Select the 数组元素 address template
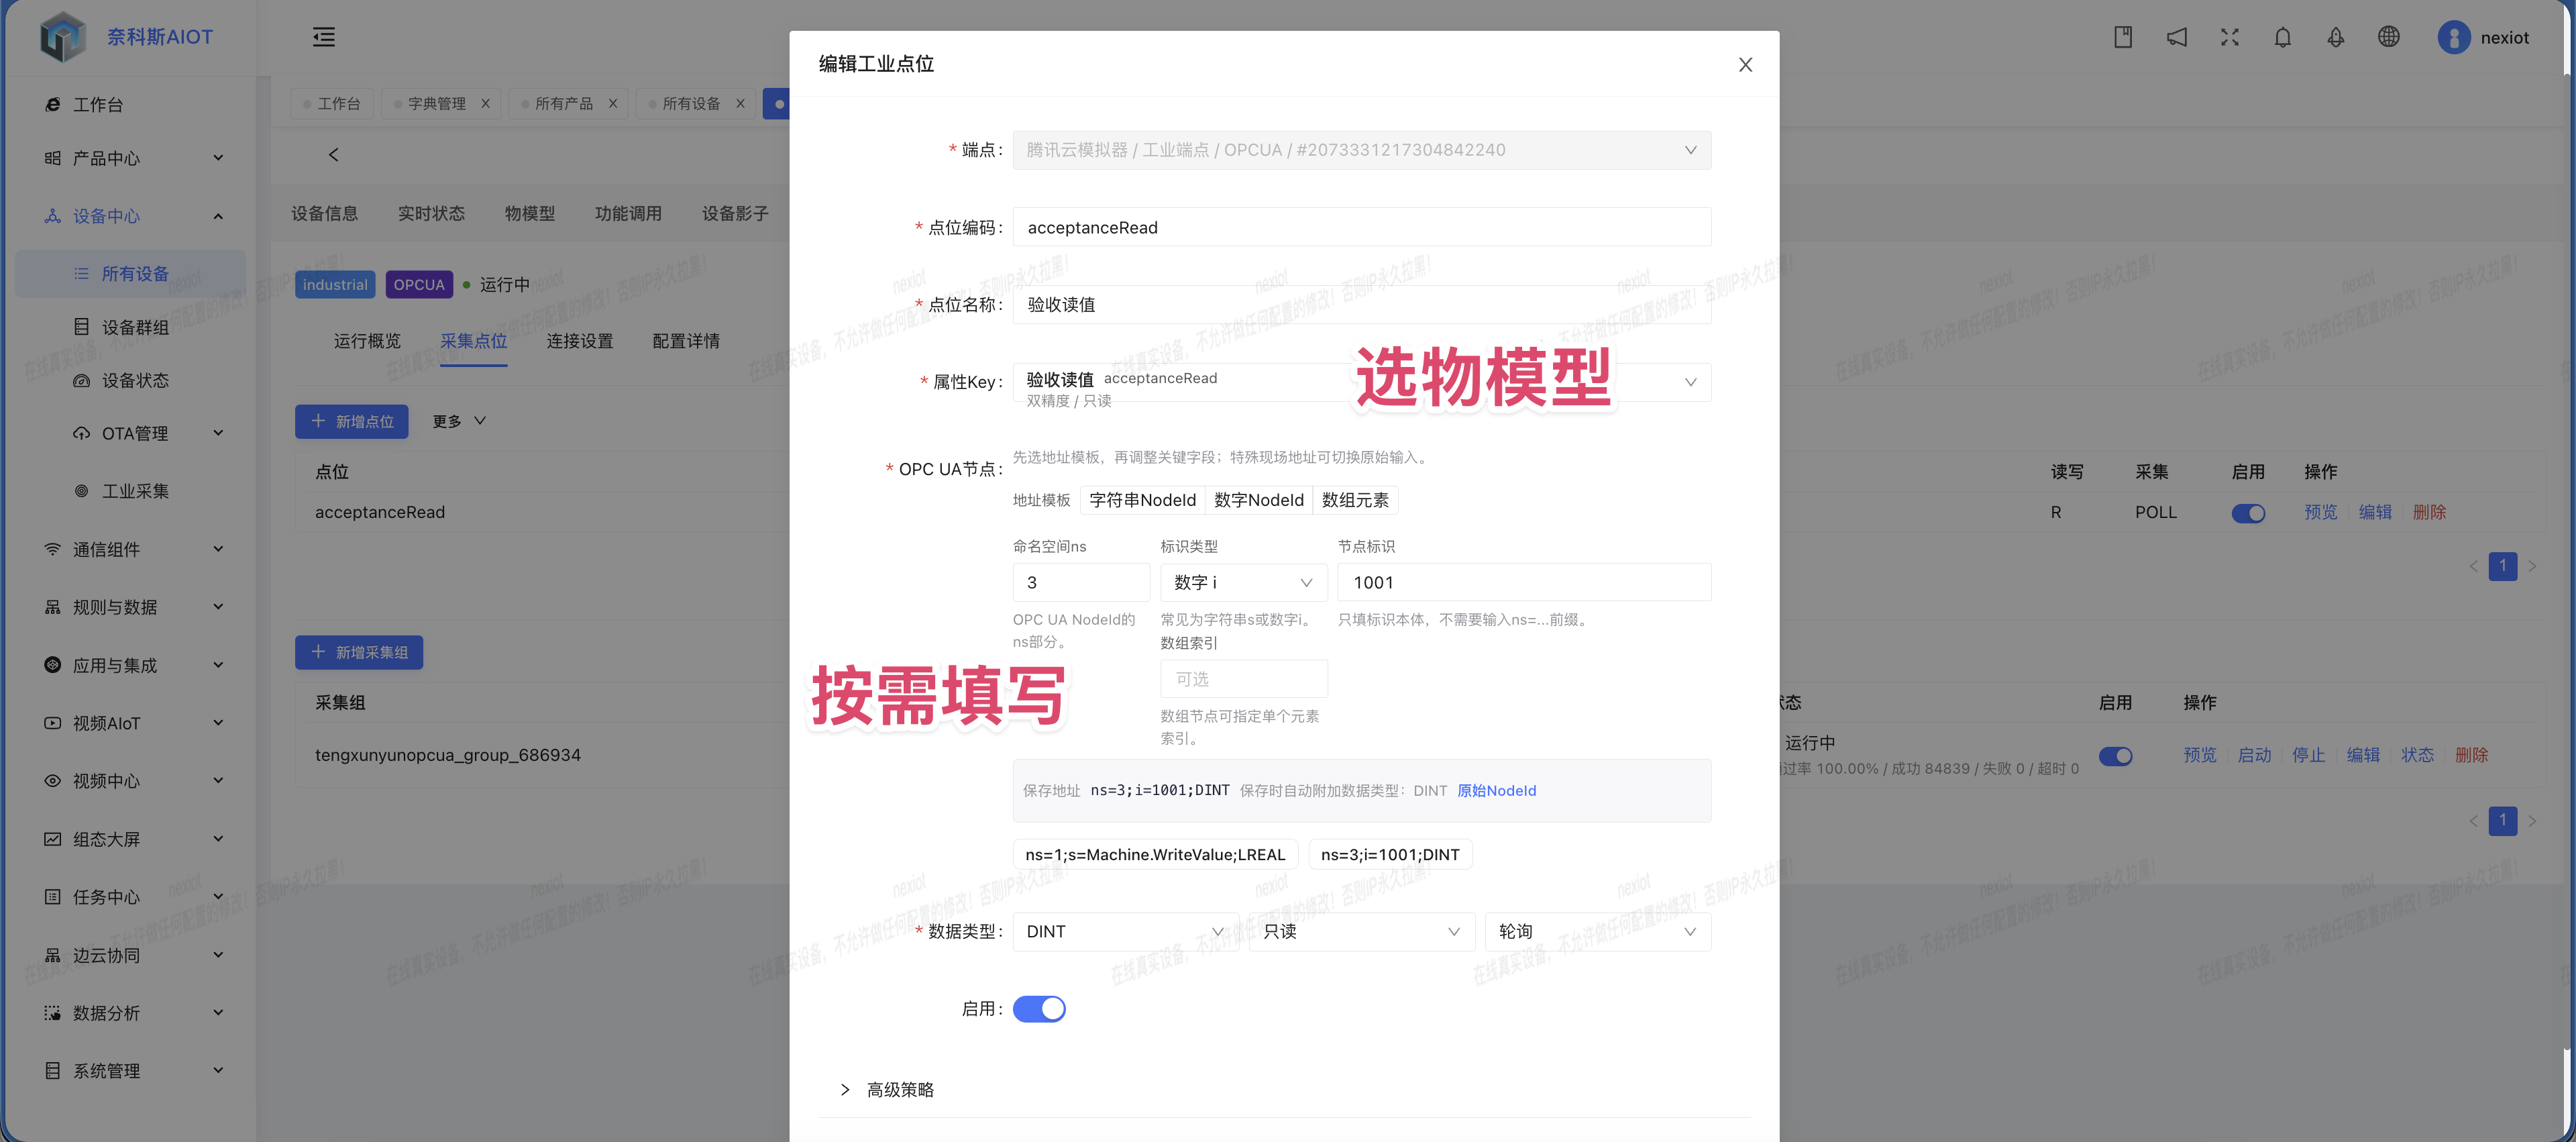Image resolution: width=2576 pixels, height=1142 pixels. (1355, 500)
